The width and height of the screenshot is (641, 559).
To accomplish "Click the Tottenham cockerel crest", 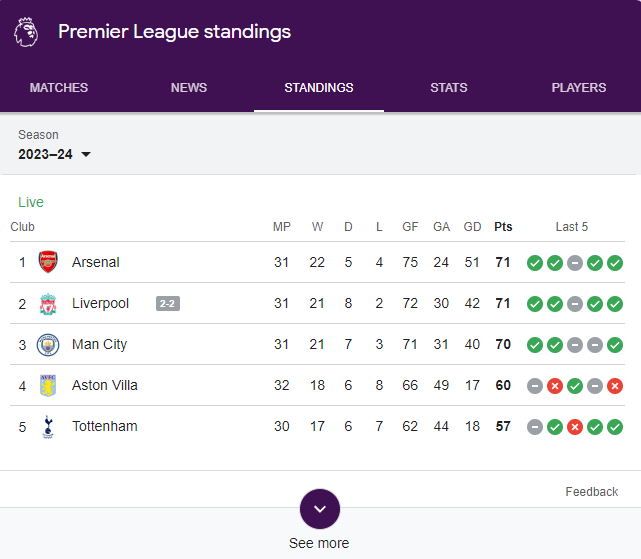I will pos(48,427).
